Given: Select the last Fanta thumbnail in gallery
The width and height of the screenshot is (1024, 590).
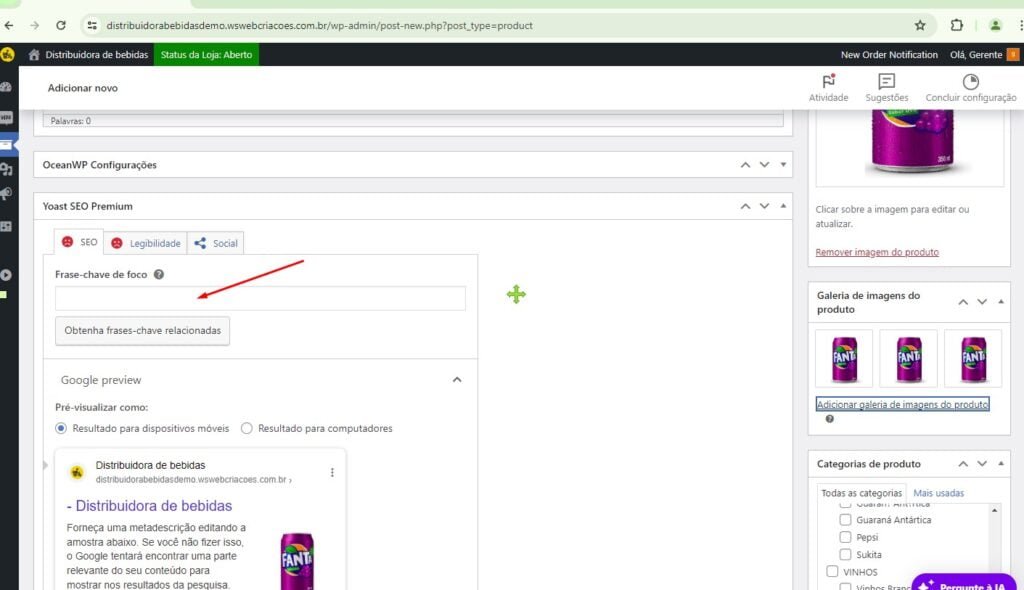Looking at the screenshot, I should click(x=973, y=358).
